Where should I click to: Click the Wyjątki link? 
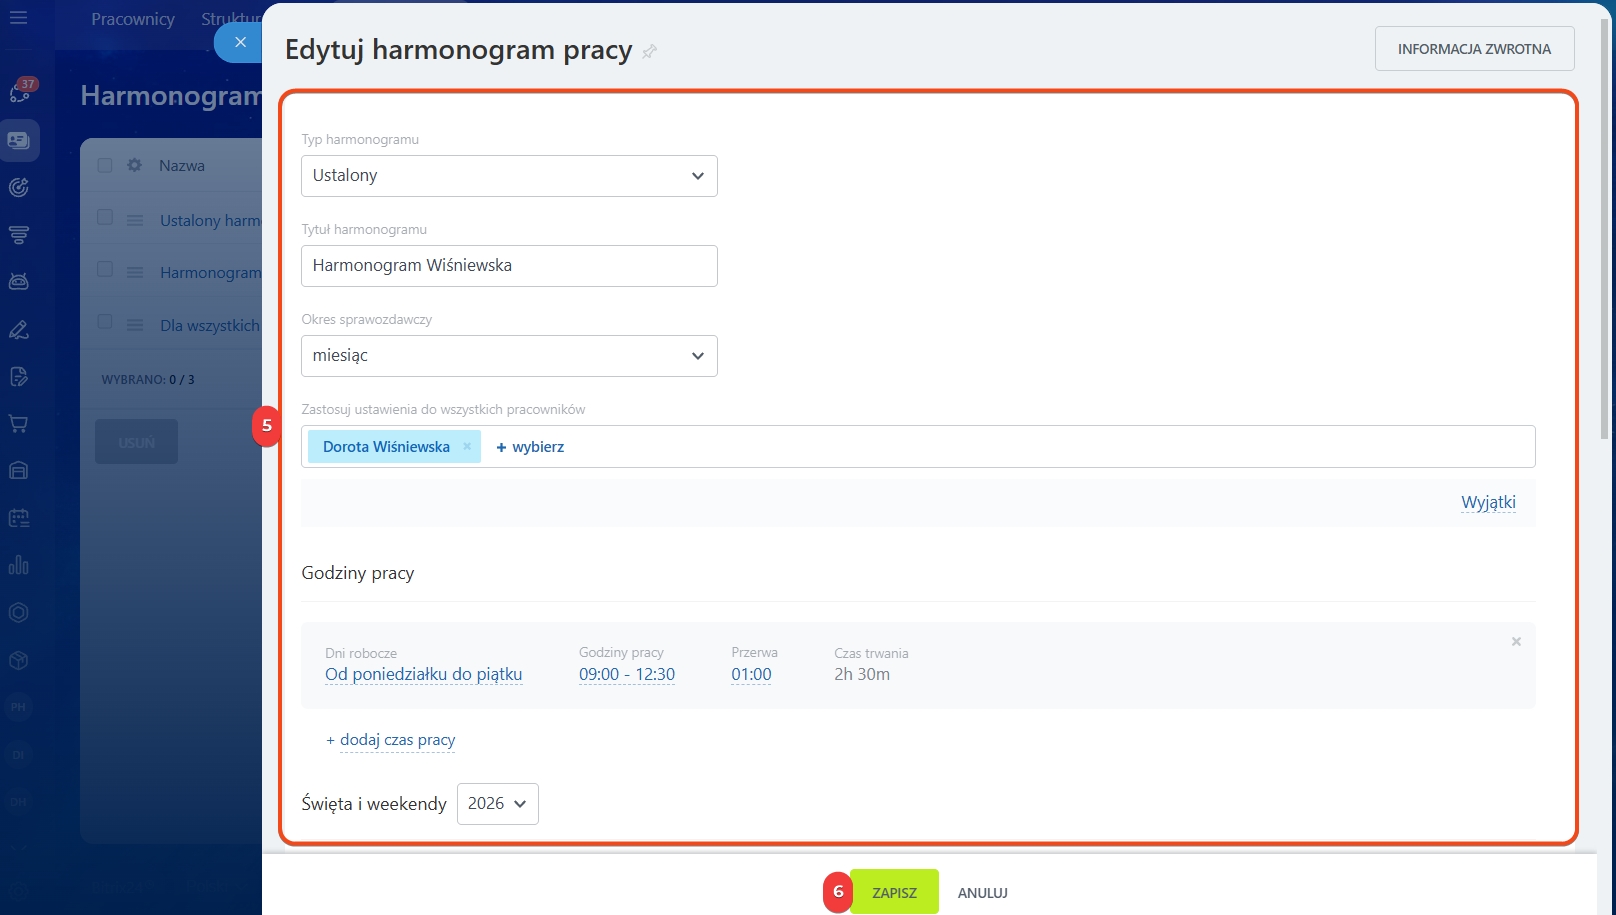pos(1488,502)
